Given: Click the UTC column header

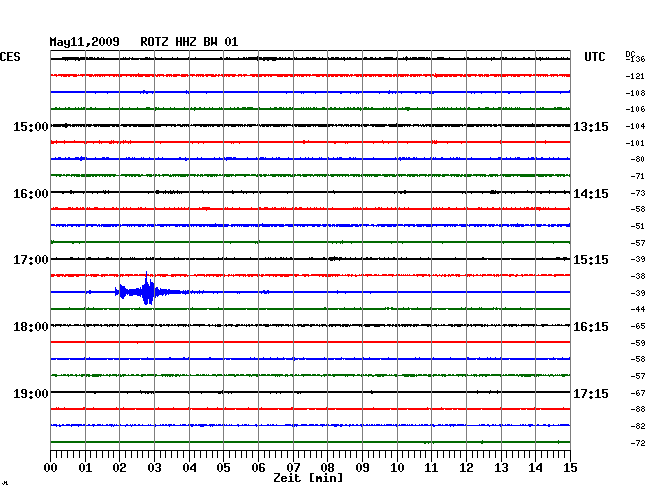Looking at the screenshot, I should [594, 57].
